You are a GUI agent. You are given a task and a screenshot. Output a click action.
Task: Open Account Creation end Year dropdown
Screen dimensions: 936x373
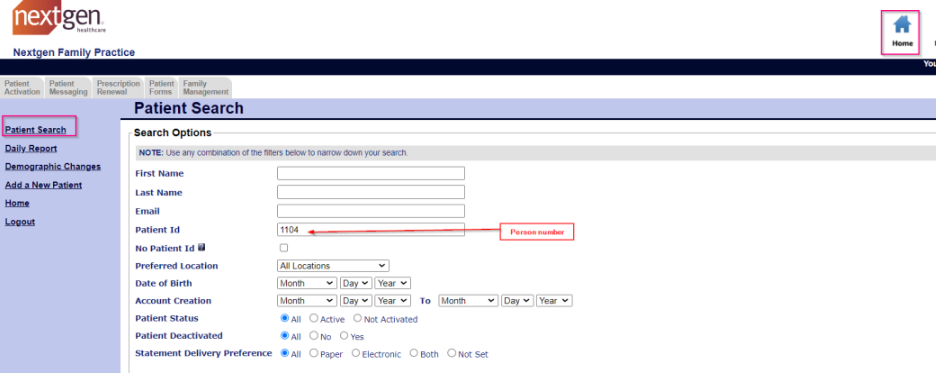click(x=554, y=301)
